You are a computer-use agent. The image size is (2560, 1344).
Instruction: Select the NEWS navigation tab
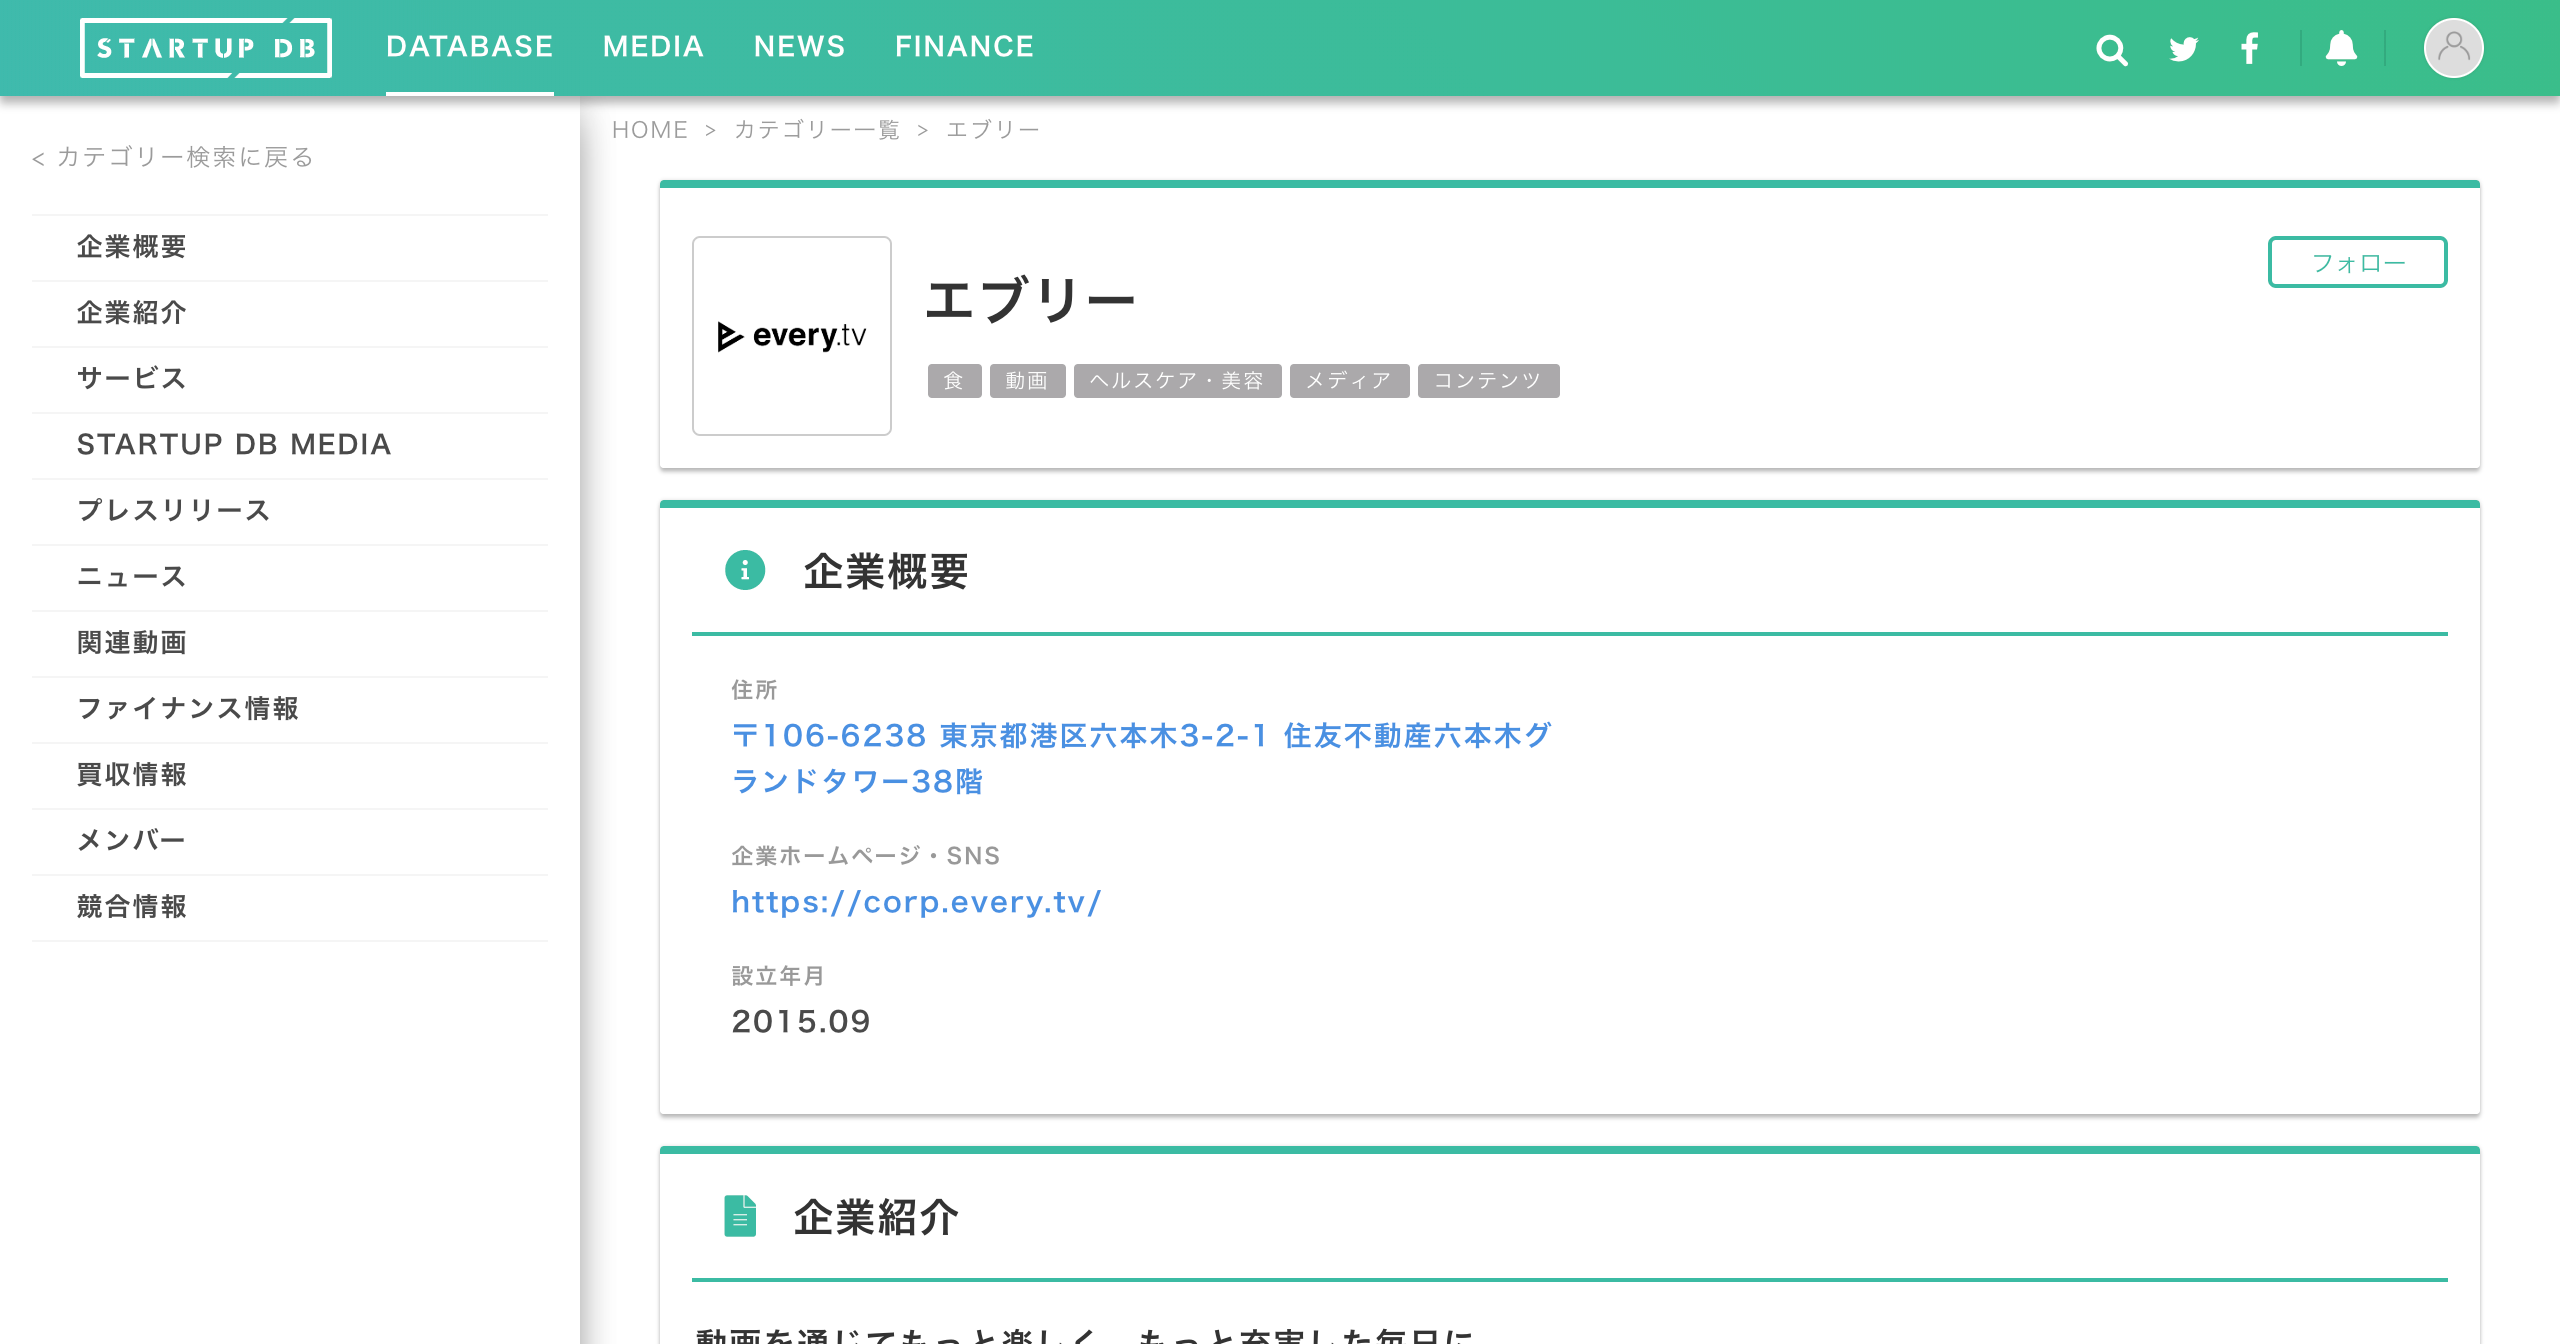[x=799, y=47]
